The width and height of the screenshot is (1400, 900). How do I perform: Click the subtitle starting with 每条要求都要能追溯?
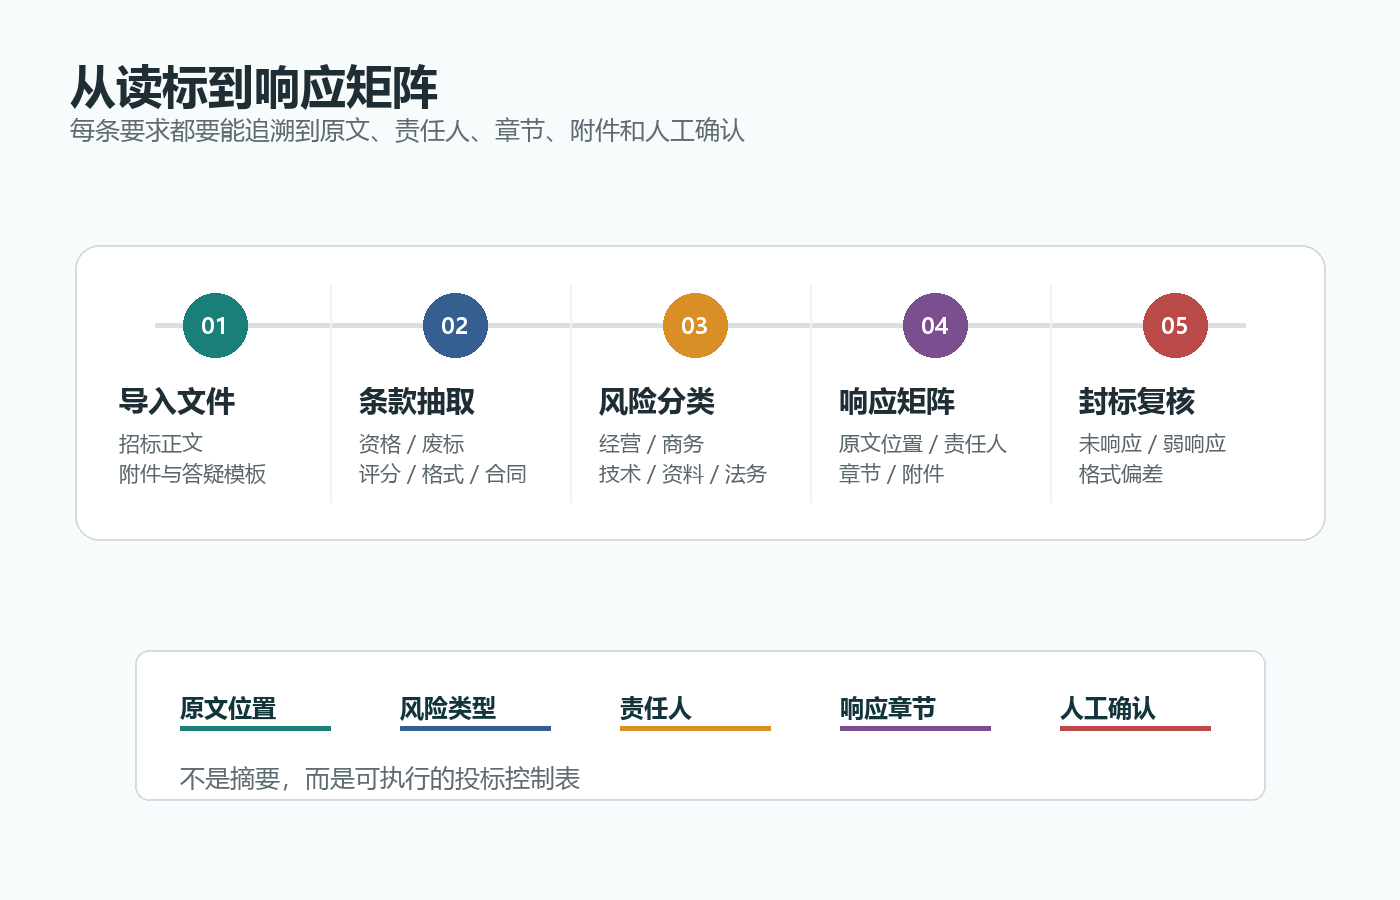coord(407,131)
